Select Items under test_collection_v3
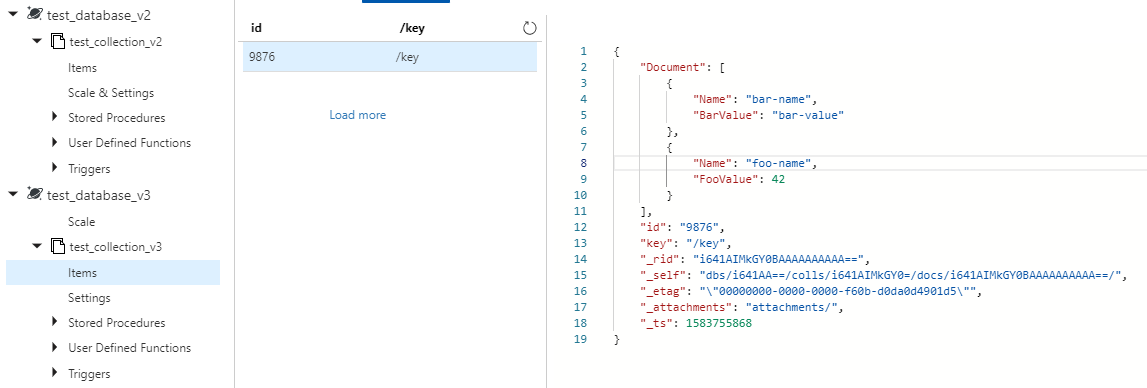 (x=113, y=272)
